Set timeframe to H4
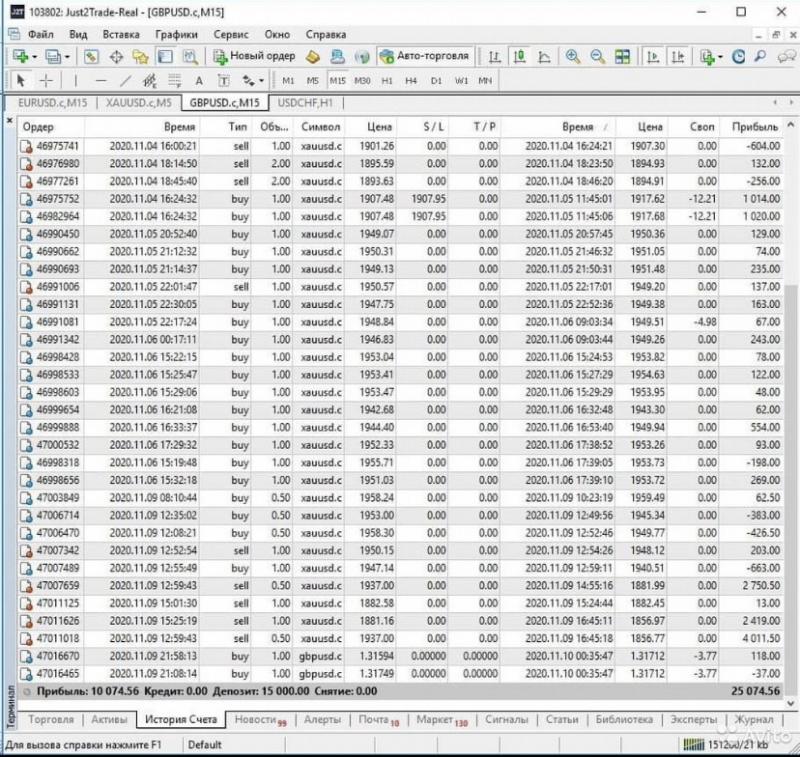The image size is (800, 757). pos(411,81)
